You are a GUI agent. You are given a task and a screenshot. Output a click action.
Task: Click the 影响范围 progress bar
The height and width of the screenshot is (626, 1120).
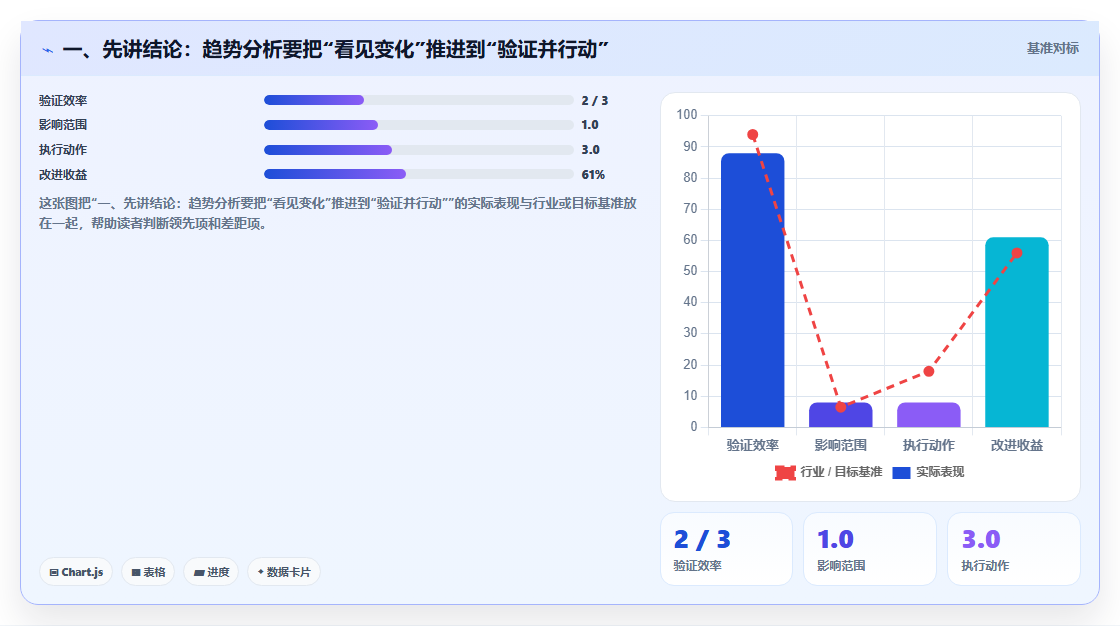[x=419, y=125]
